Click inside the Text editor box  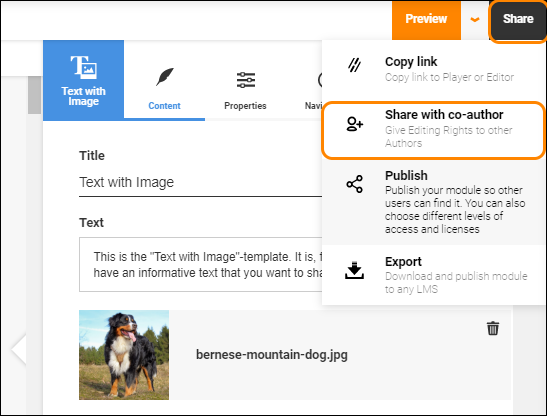(201, 265)
